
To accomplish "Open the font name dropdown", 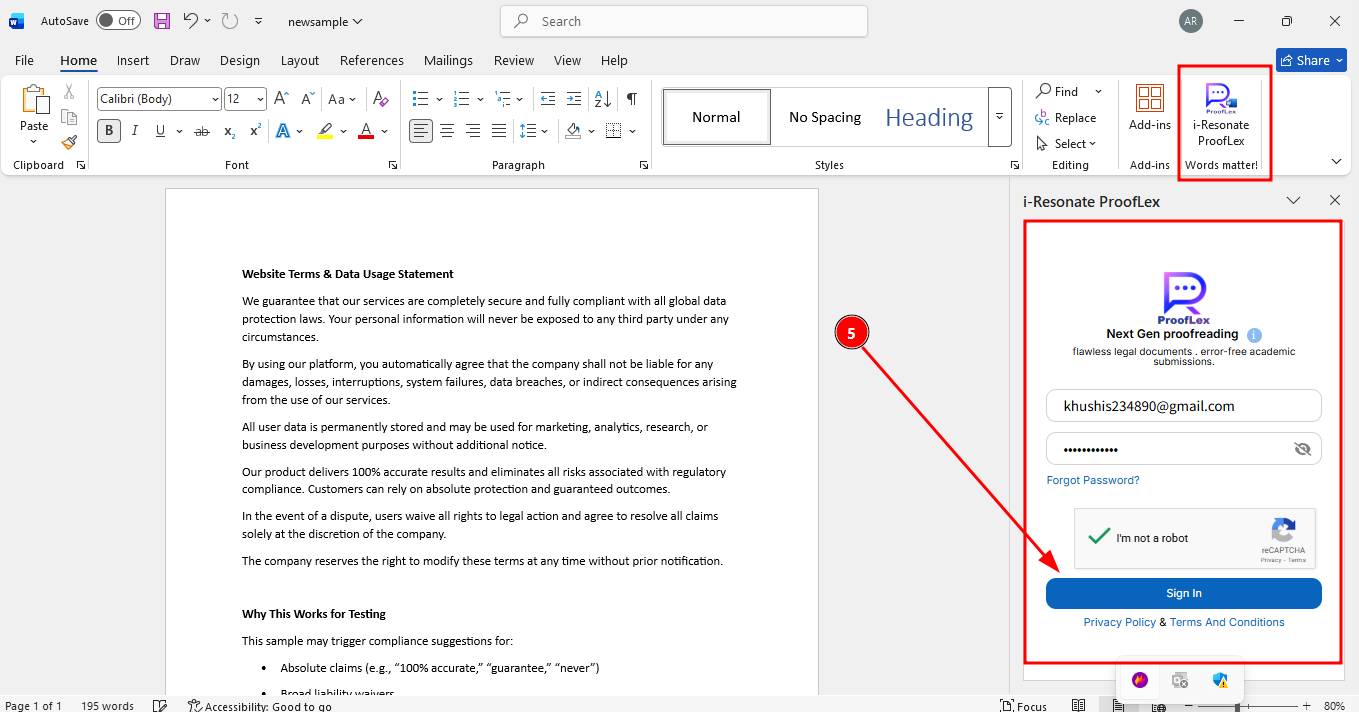I will [x=215, y=99].
